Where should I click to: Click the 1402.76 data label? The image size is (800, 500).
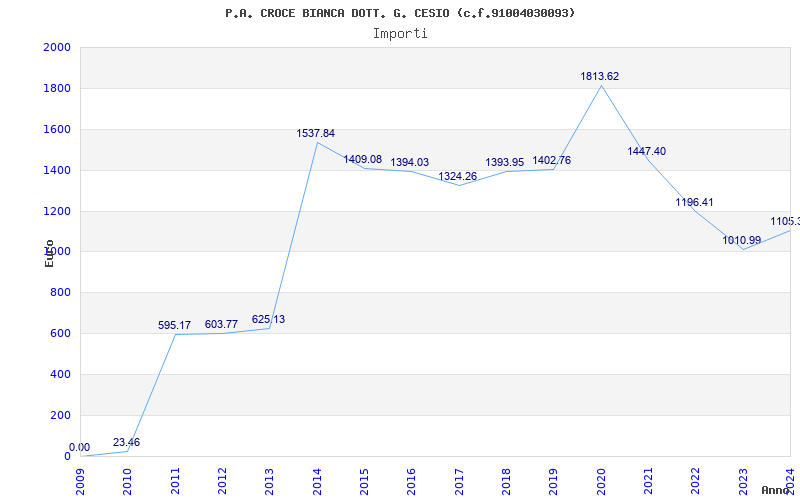coord(552,160)
